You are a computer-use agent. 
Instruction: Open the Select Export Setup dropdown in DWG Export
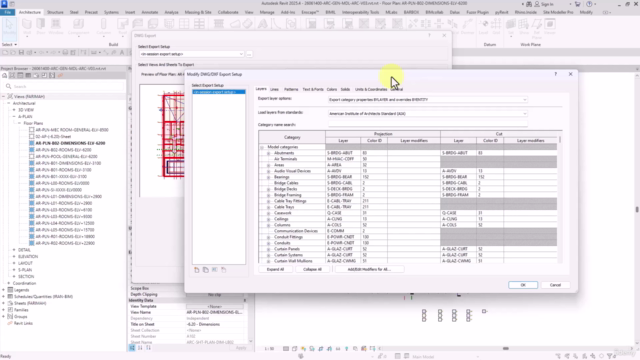point(191,54)
